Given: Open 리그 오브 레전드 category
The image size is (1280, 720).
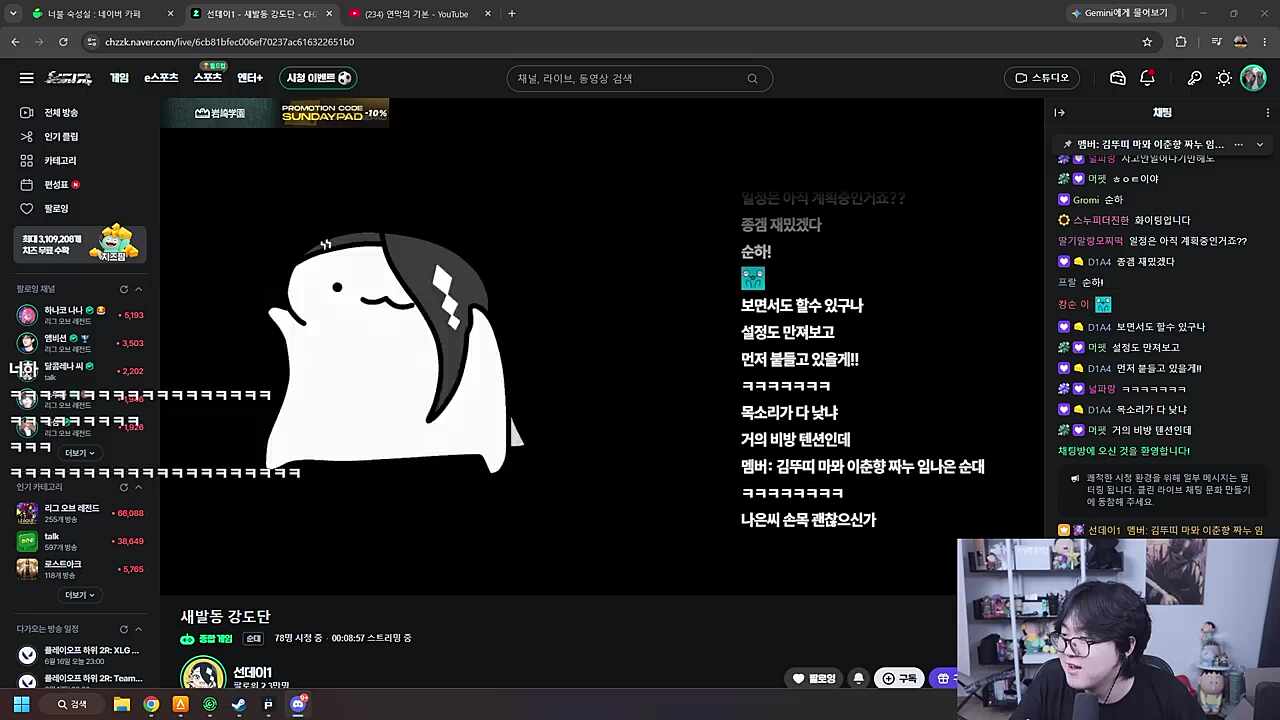Looking at the screenshot, I should tap(80, 513).
